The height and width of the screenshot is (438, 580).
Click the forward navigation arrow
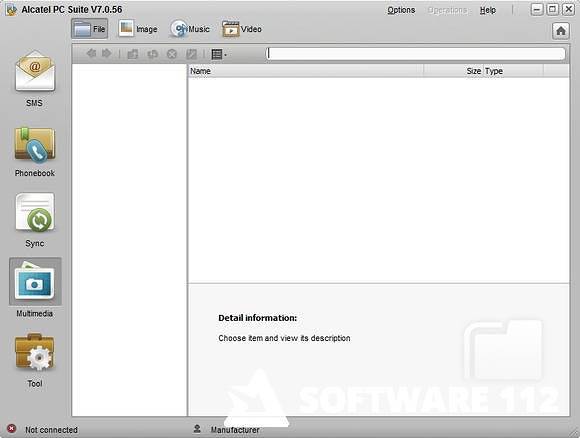click(x=107, y=54)
